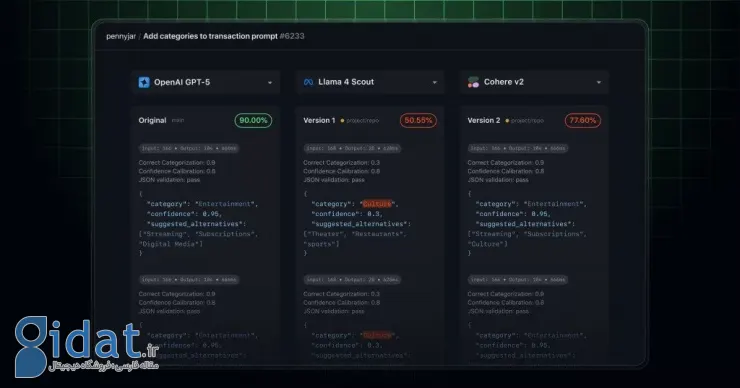Expand the OpenAI GPT-5 dropdown chevron

(x=270, y=83)
